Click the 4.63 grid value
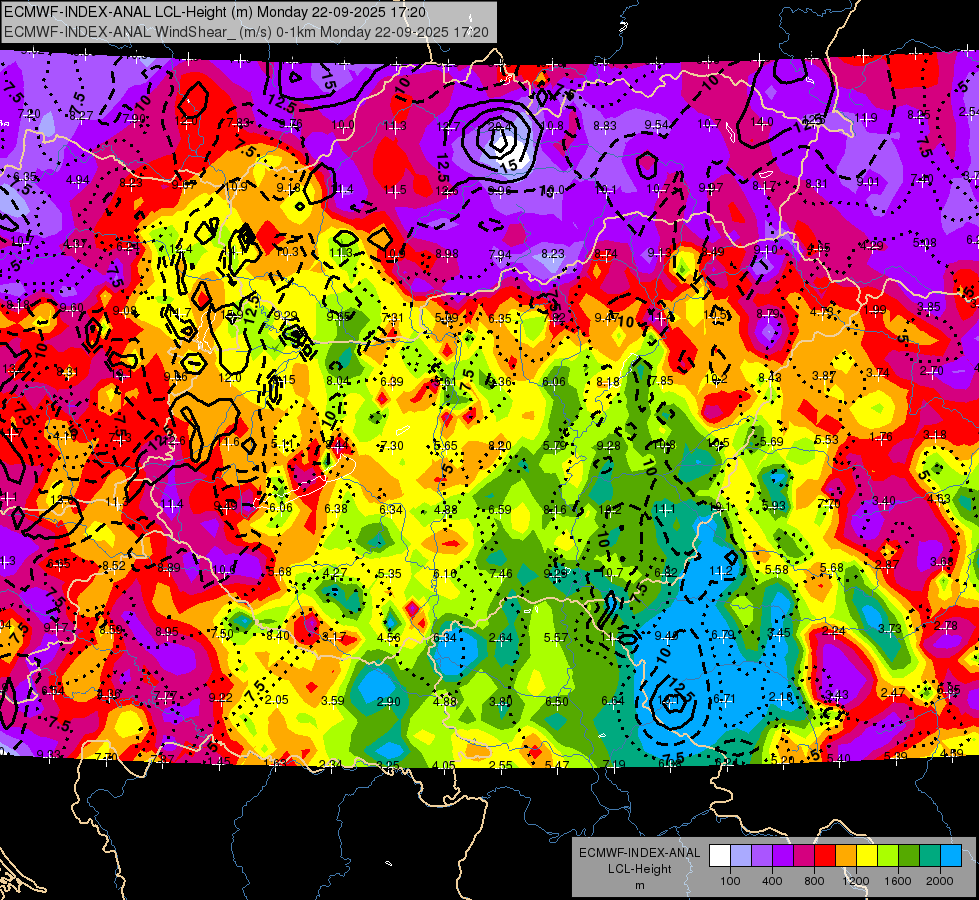 coord(938,498)
